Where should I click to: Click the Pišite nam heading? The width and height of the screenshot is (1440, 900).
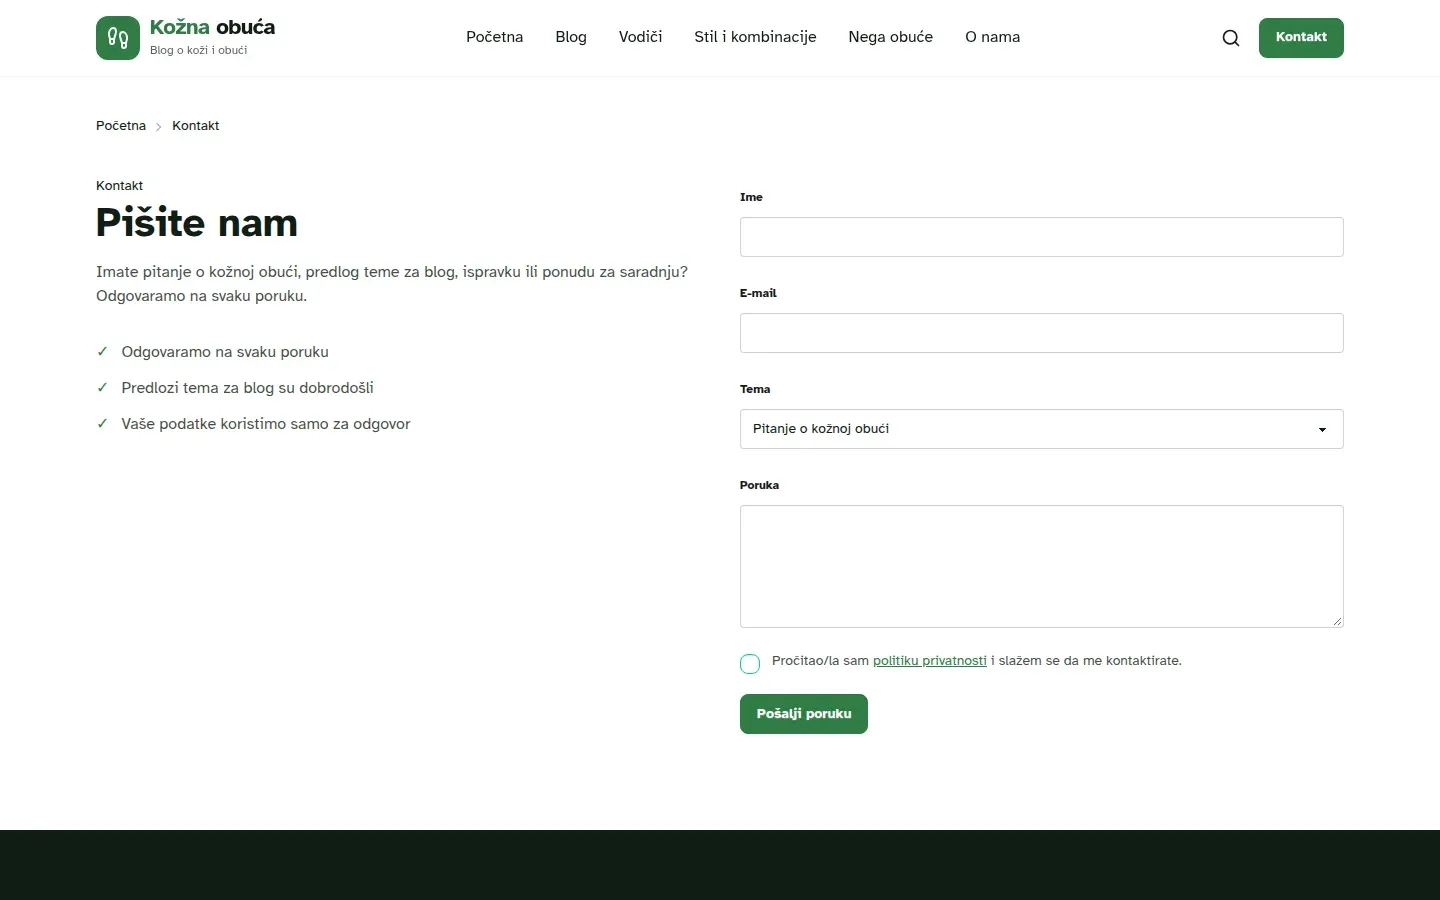[x=197, y=223]
